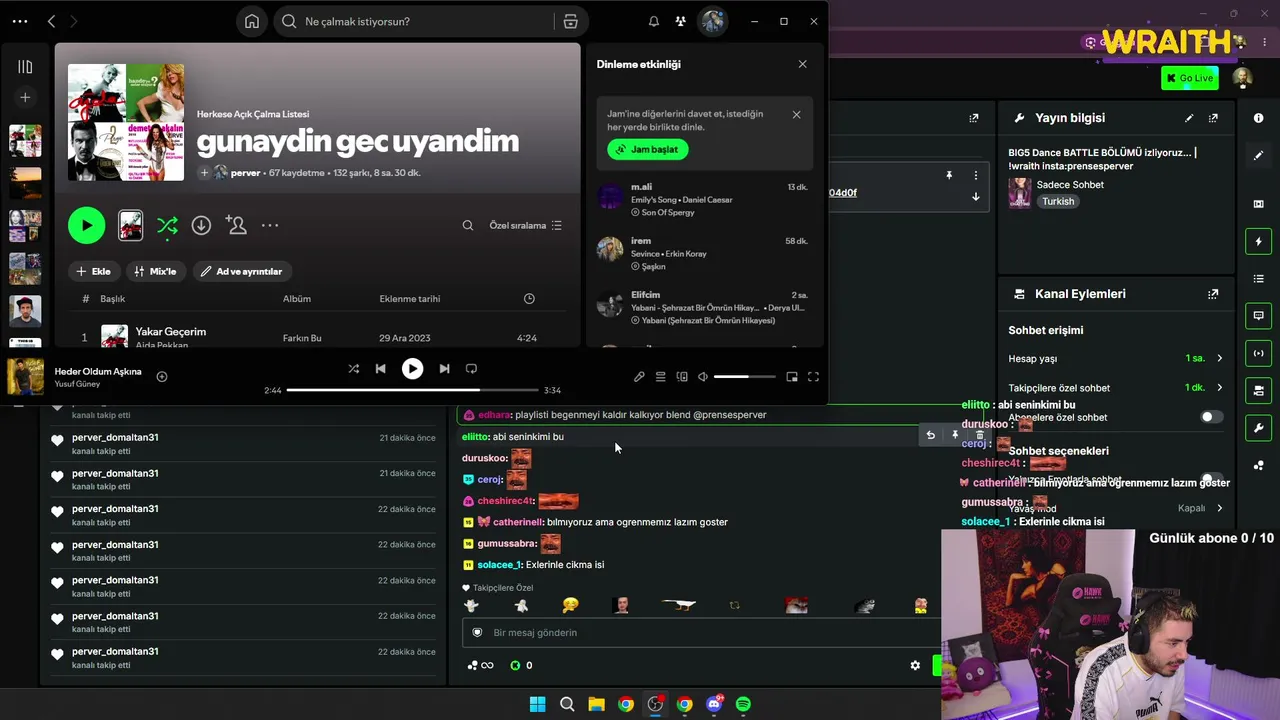Select the Yakar Geçerim track row

317,336
